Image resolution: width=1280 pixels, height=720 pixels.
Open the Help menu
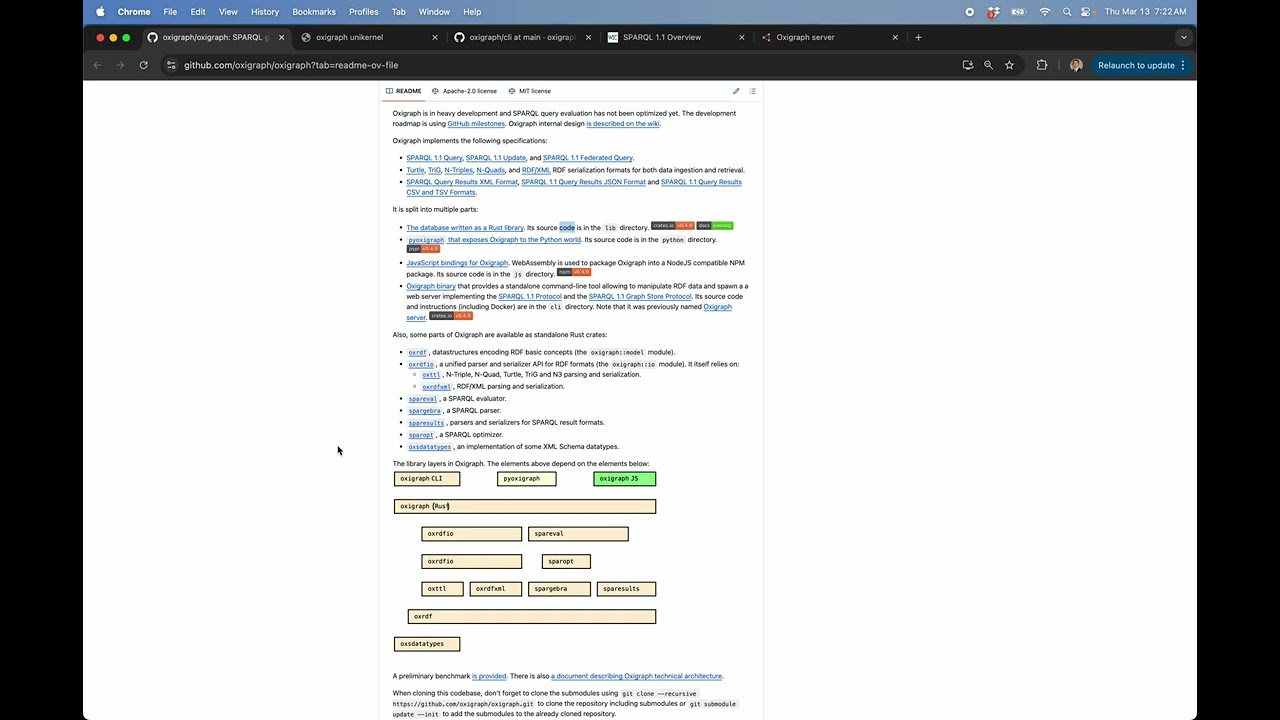[x=472, y=12]
